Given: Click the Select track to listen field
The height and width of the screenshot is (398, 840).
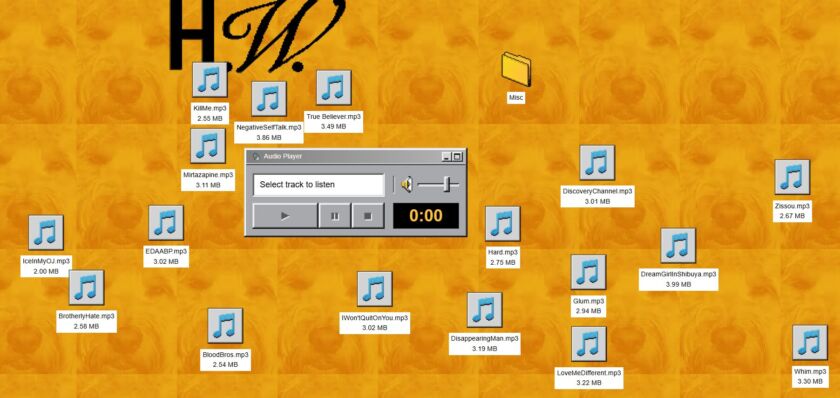Looking at the screenshot, I should click(x=319, y=185).
